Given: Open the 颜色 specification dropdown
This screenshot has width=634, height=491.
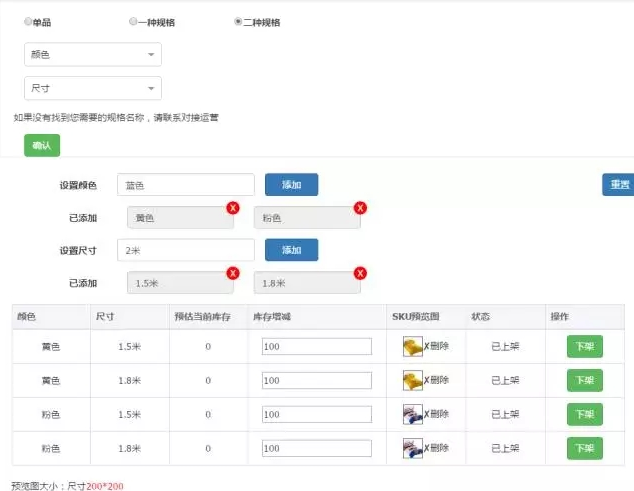Looking at the screenshot, I should 93,55.
